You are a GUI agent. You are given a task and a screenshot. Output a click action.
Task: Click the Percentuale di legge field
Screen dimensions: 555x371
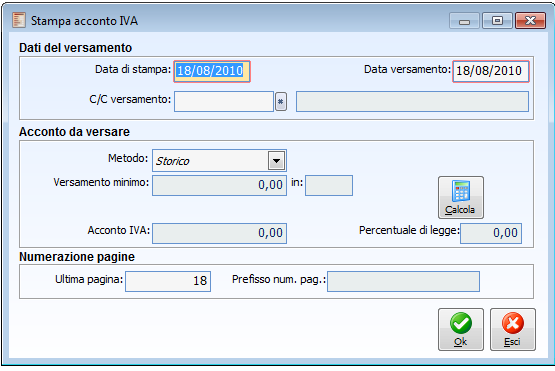click(491, 233)
